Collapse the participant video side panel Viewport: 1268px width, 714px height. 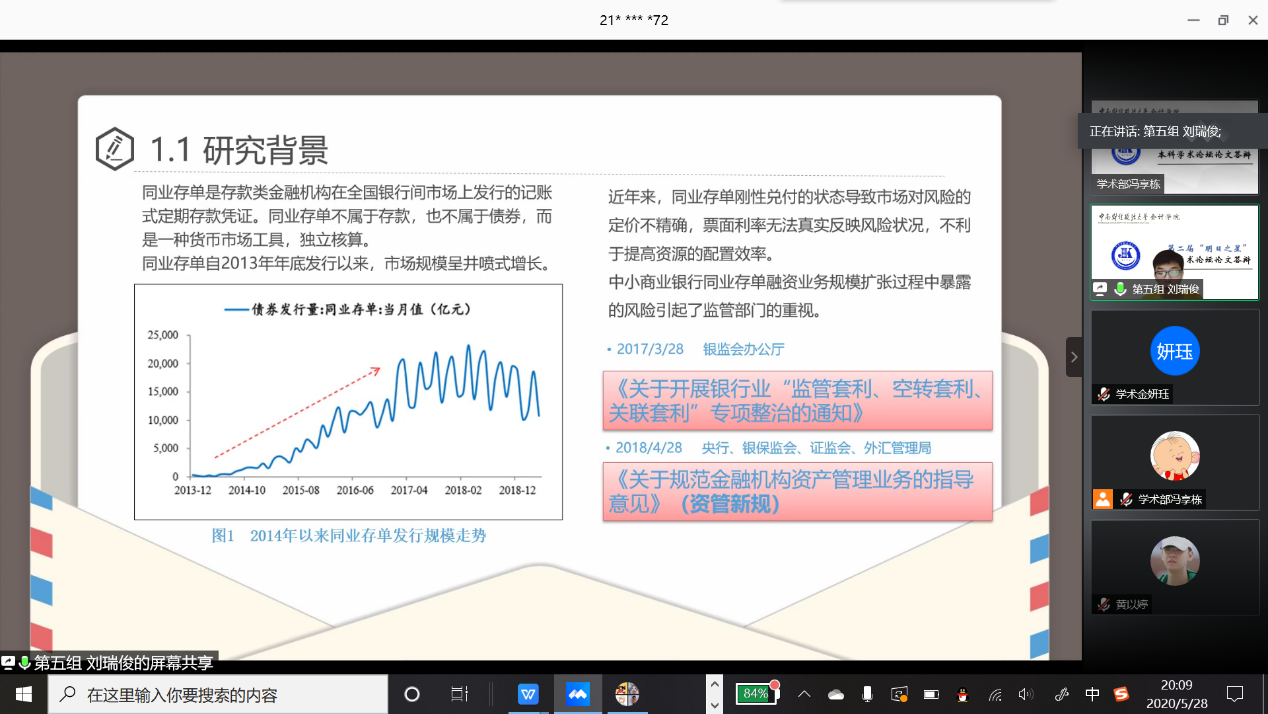coord(1074,357)
